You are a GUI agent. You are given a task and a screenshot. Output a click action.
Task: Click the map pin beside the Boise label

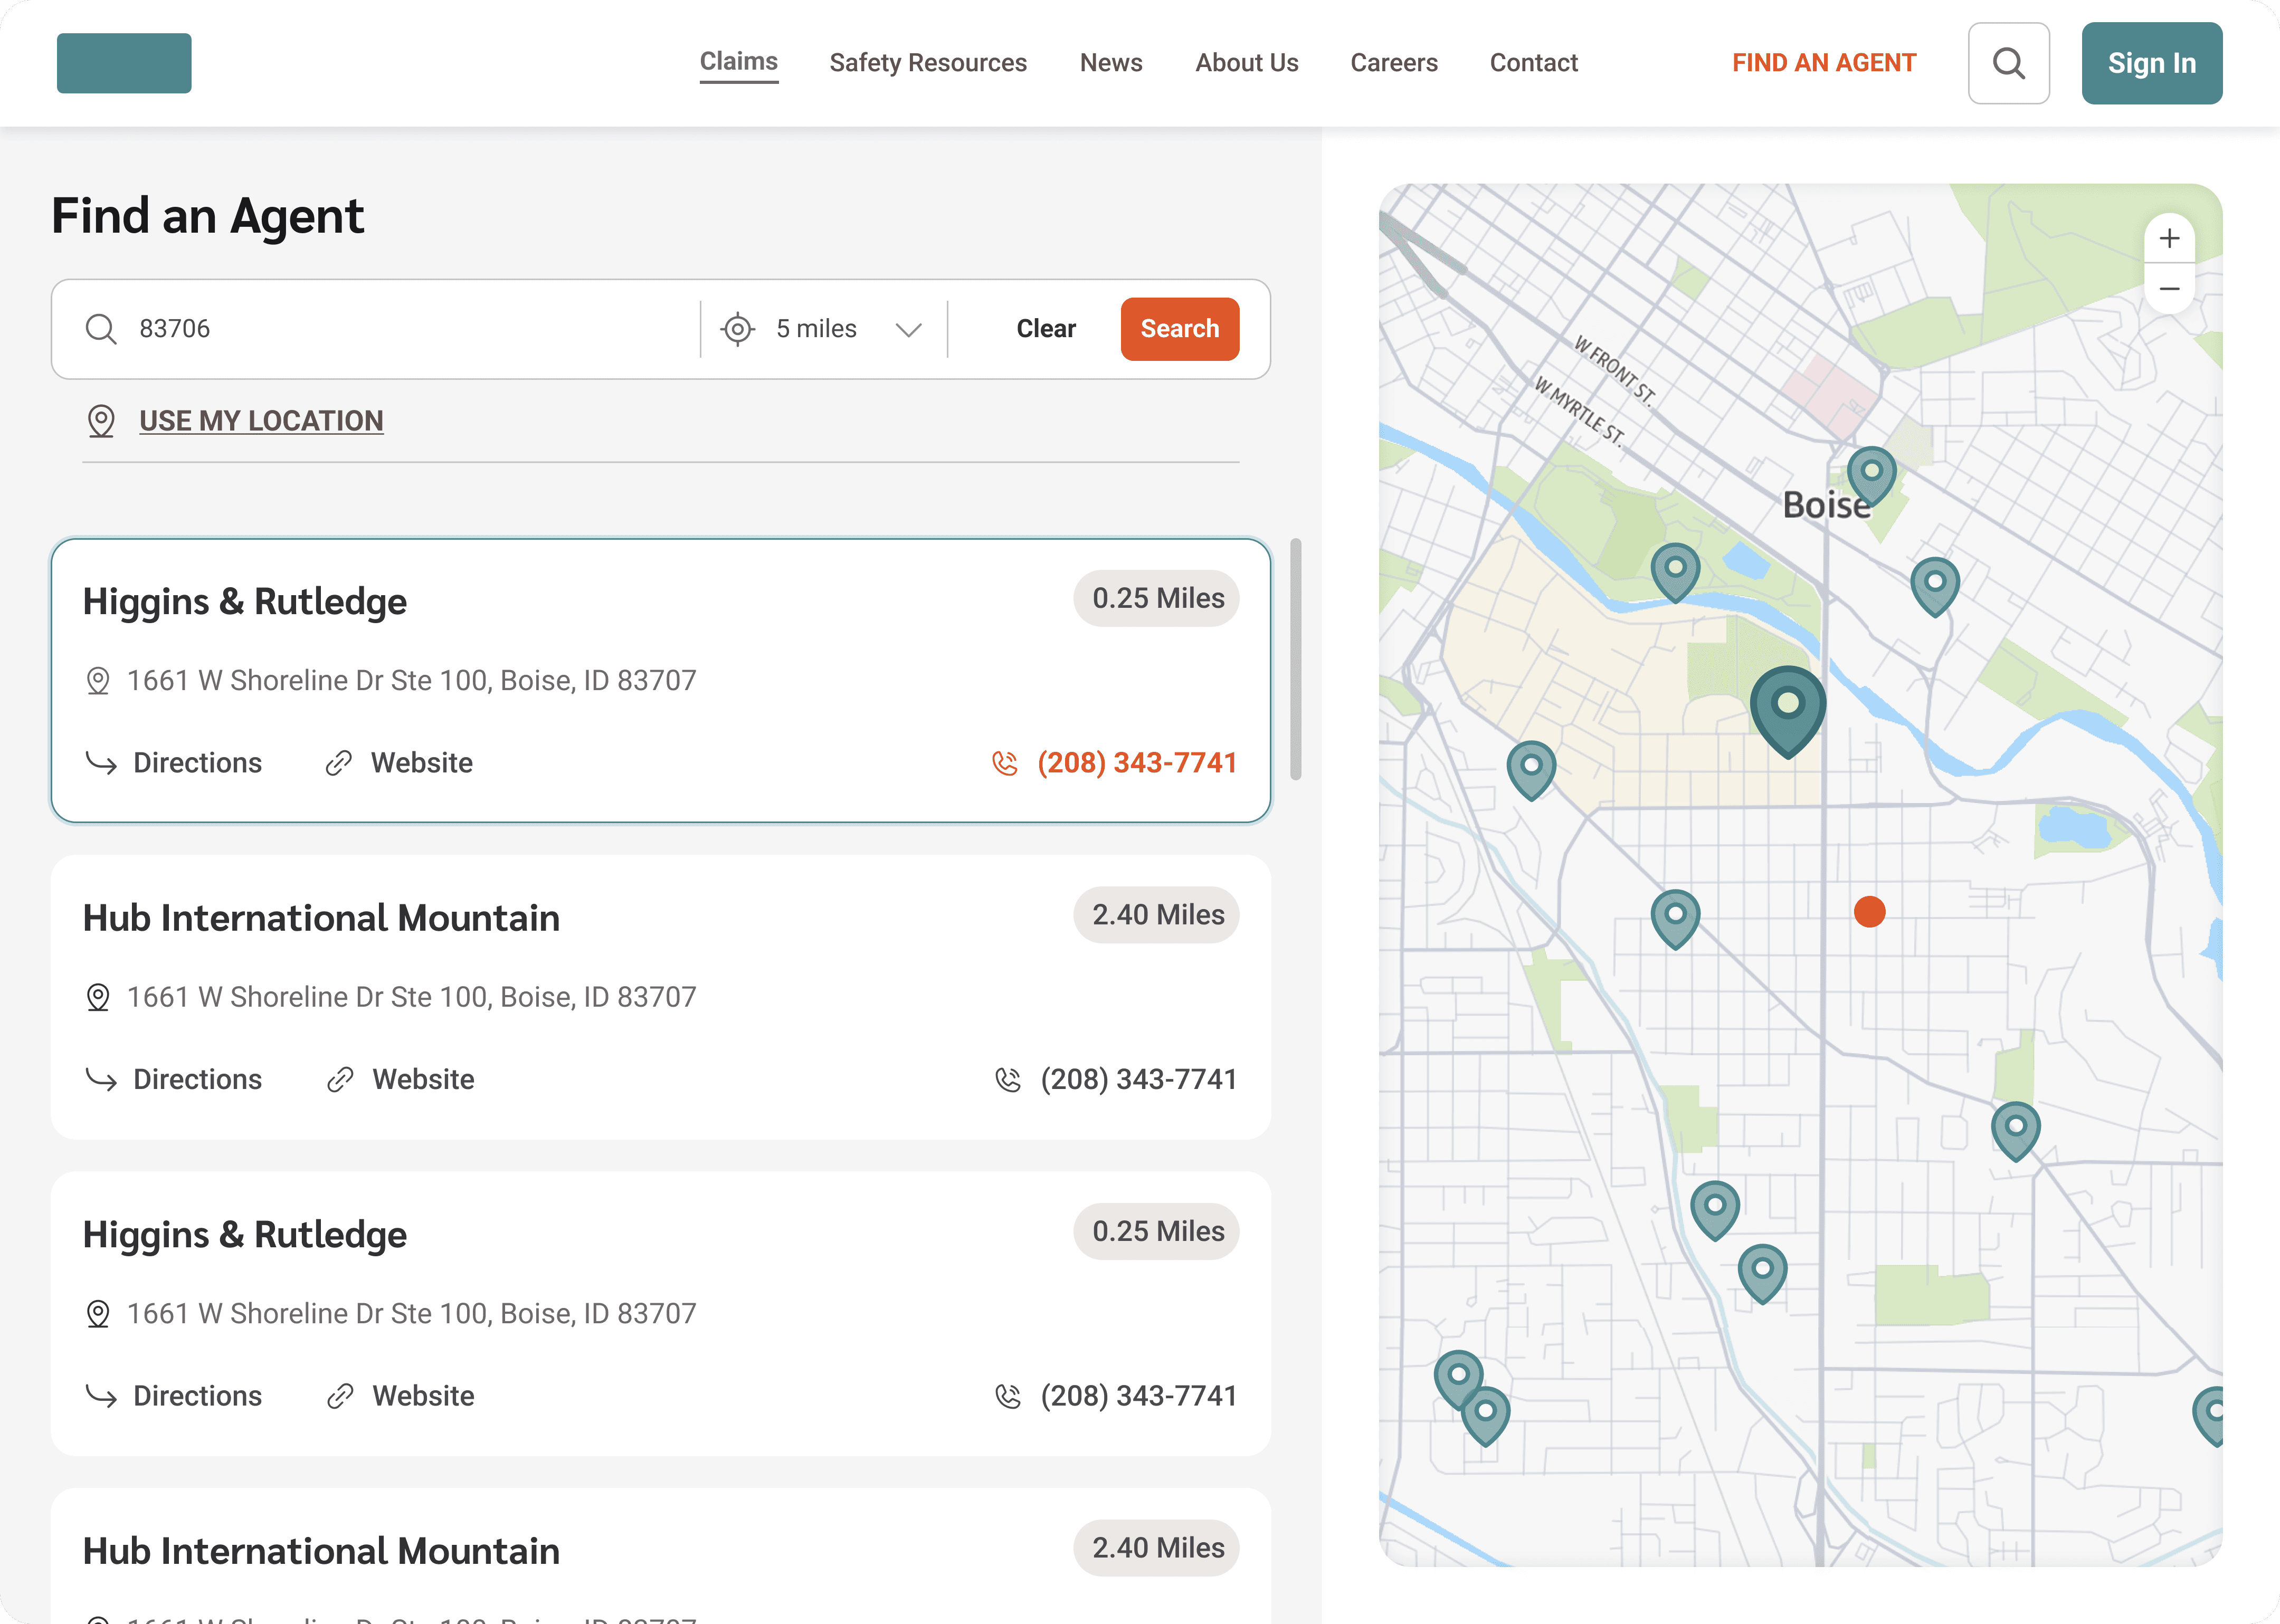[1872, 475]
